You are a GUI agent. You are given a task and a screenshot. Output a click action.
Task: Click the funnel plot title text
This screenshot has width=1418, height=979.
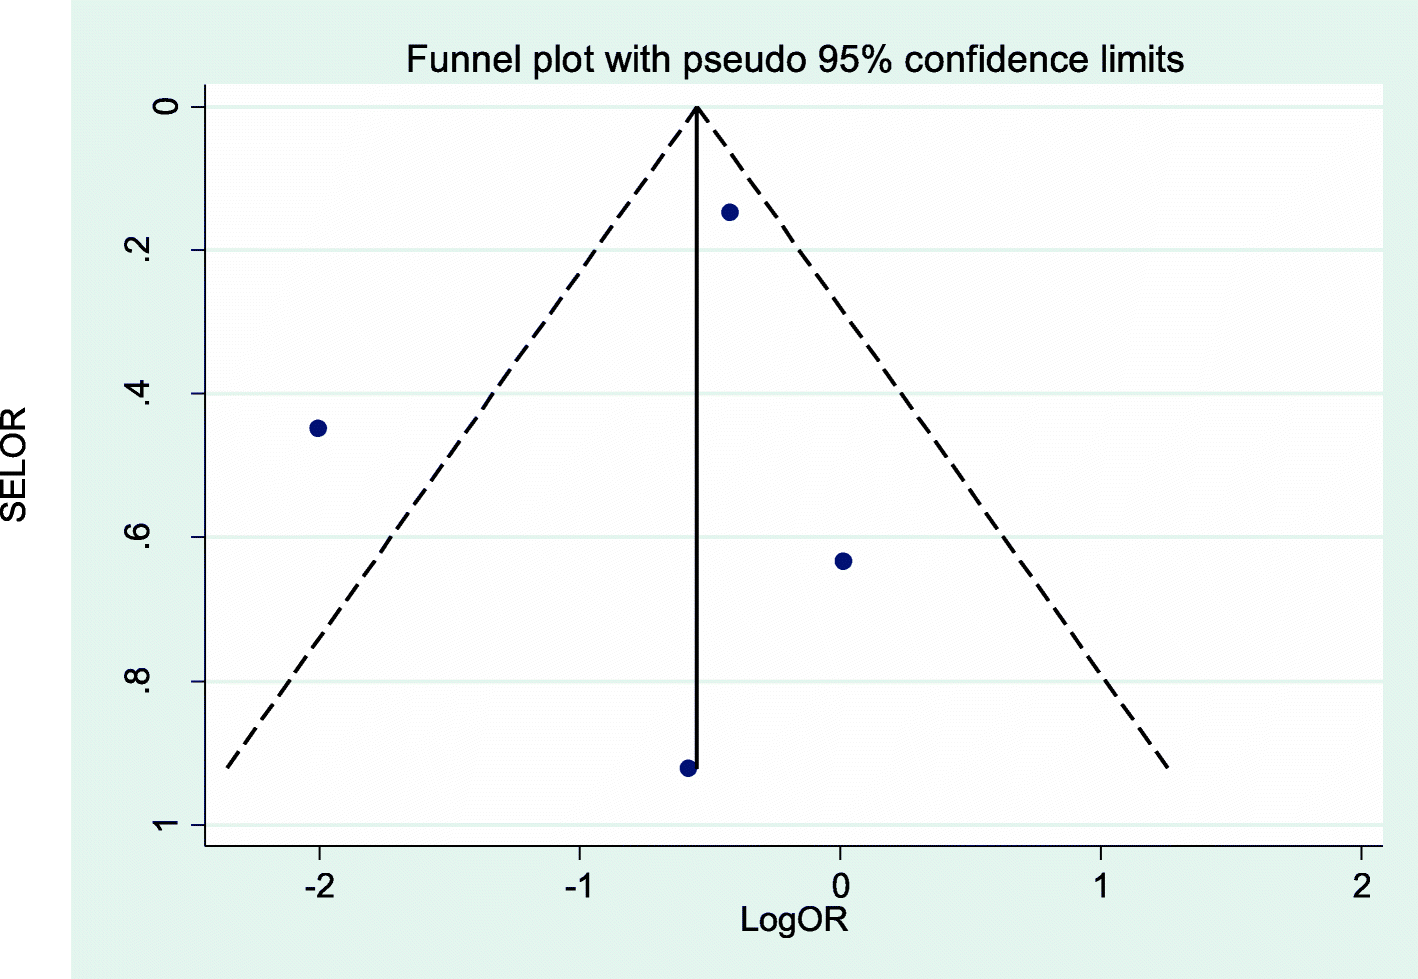point(794,60)
